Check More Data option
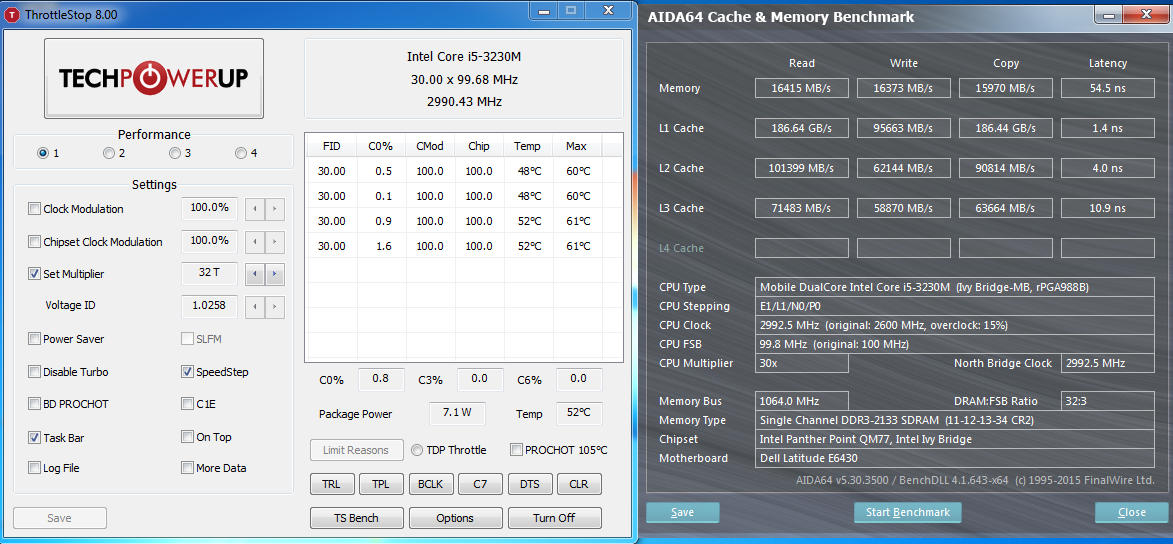 [187, 468]
